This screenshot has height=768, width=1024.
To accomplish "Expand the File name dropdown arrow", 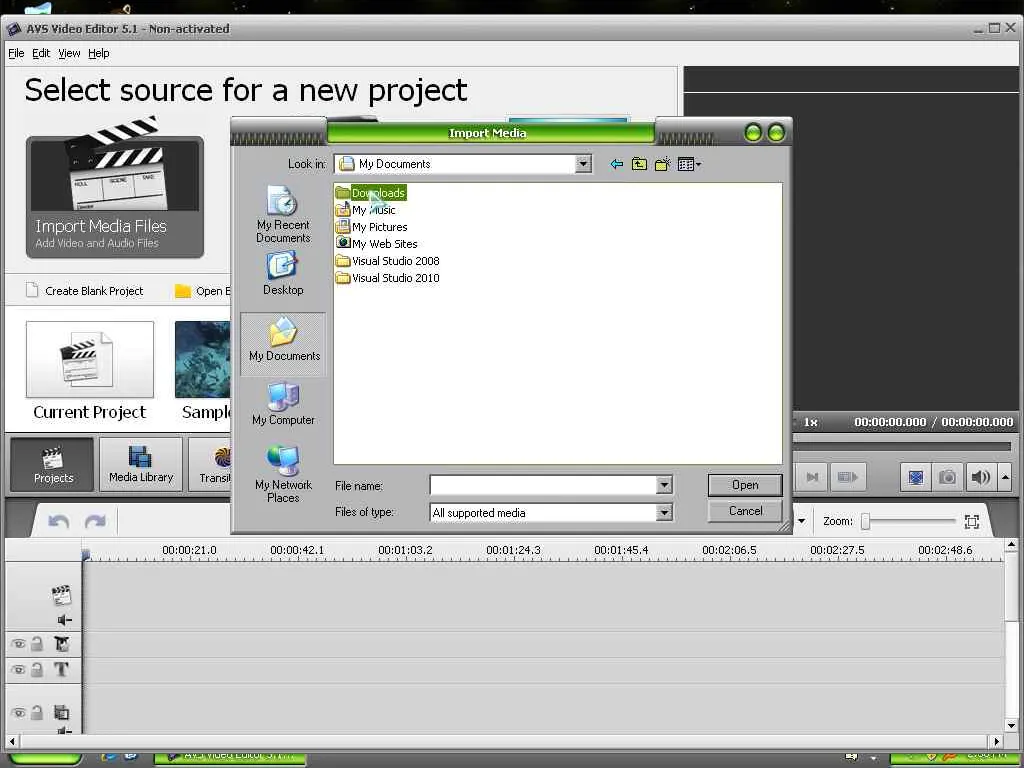I will tap(664, 485).
